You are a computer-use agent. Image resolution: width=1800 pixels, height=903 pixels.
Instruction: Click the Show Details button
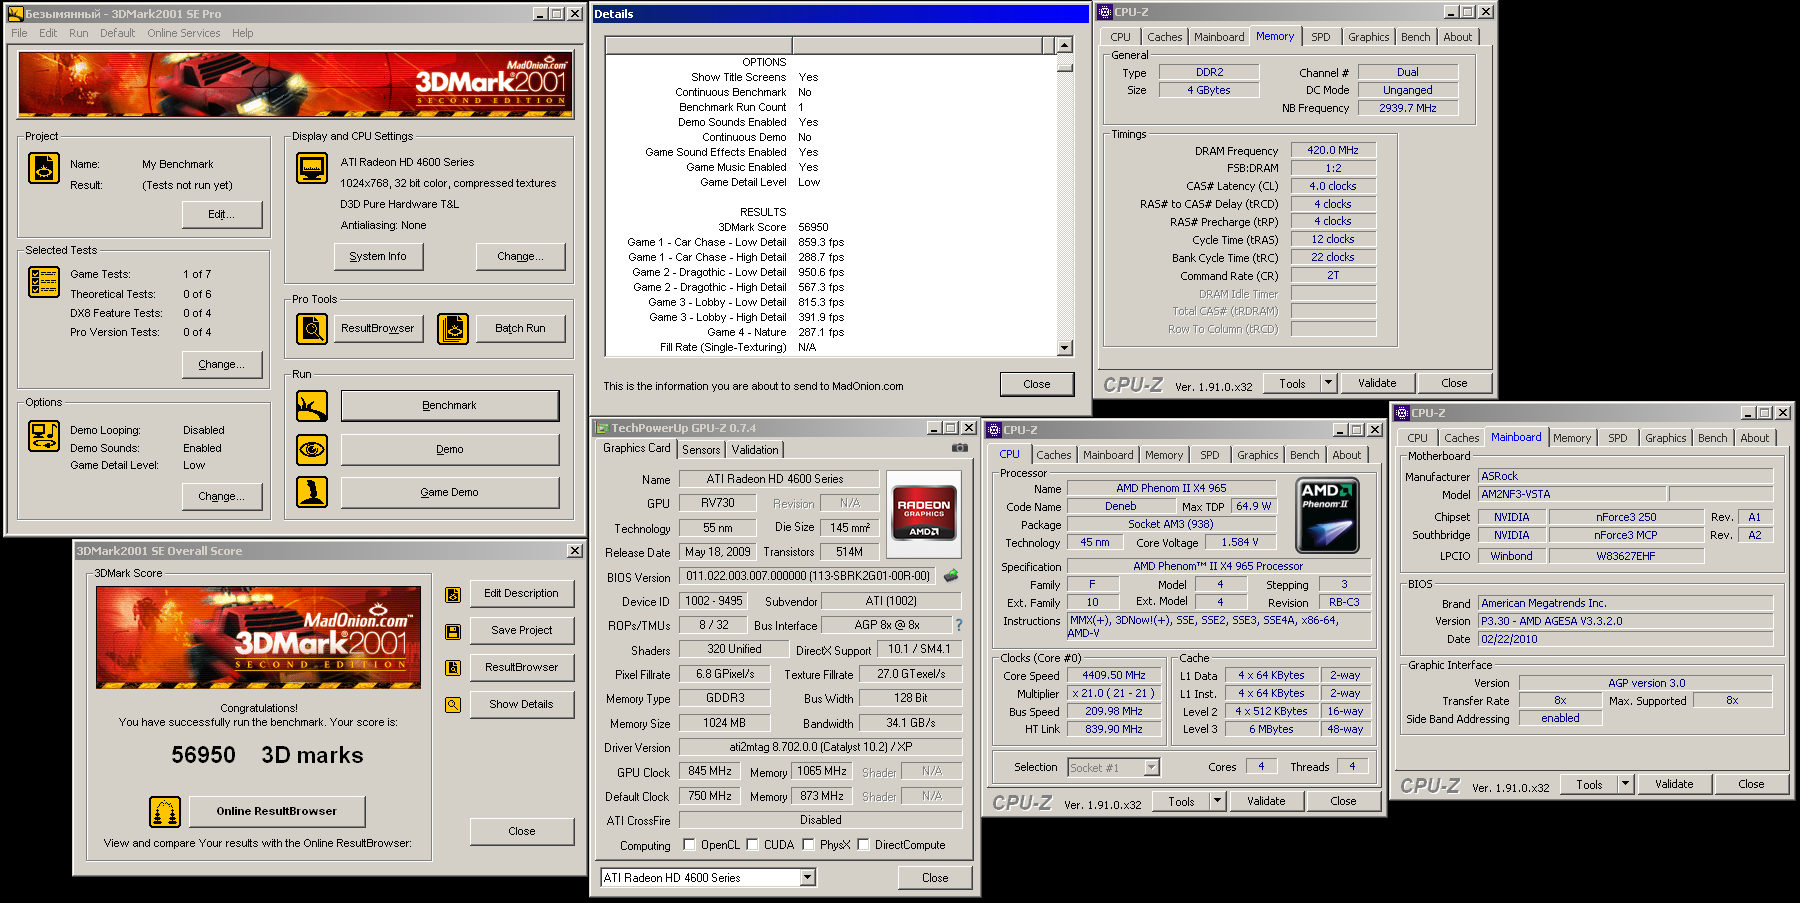(521, 704)
